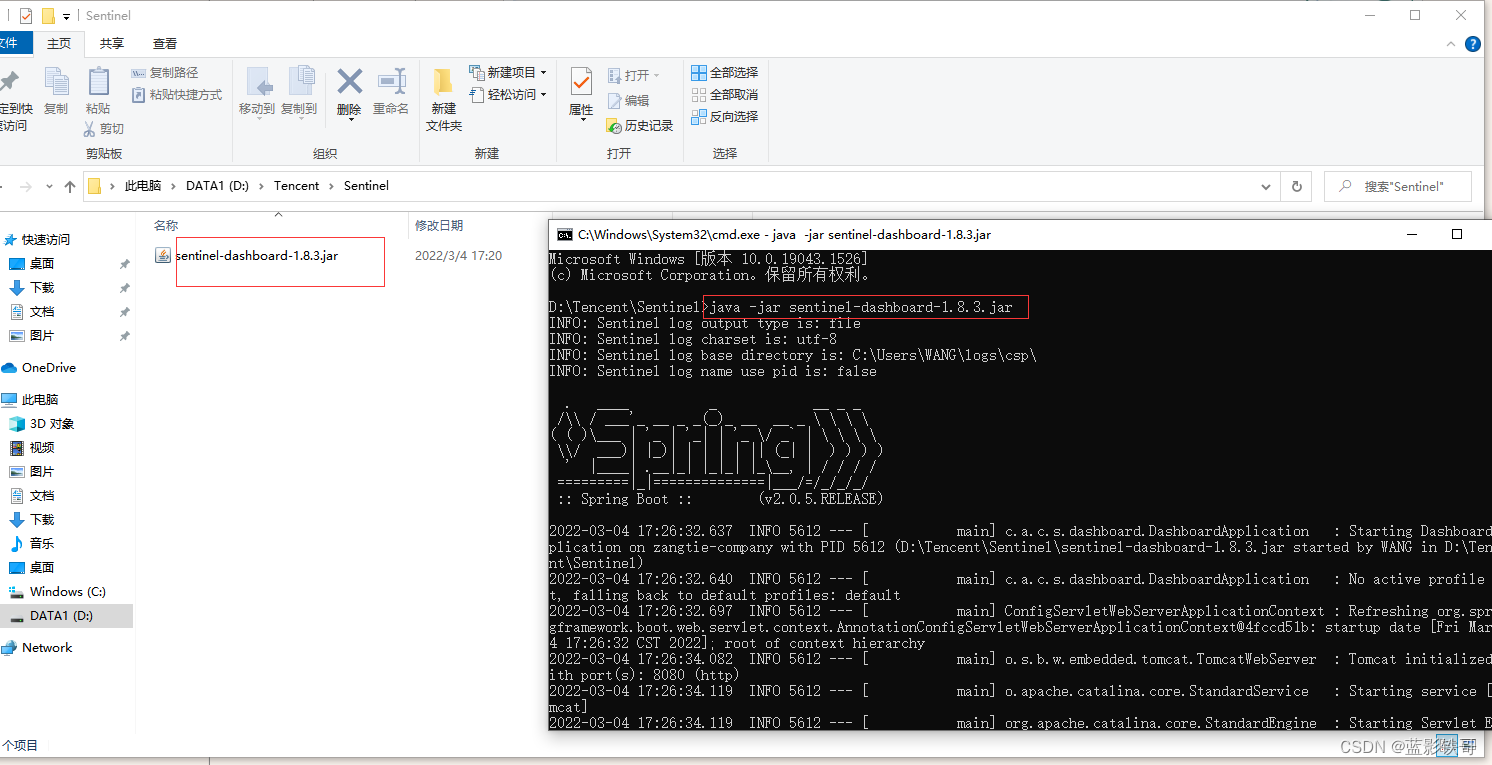Switch to the Share (共享) ribbon tab
1492x765 pixels.
coord(112,44)
